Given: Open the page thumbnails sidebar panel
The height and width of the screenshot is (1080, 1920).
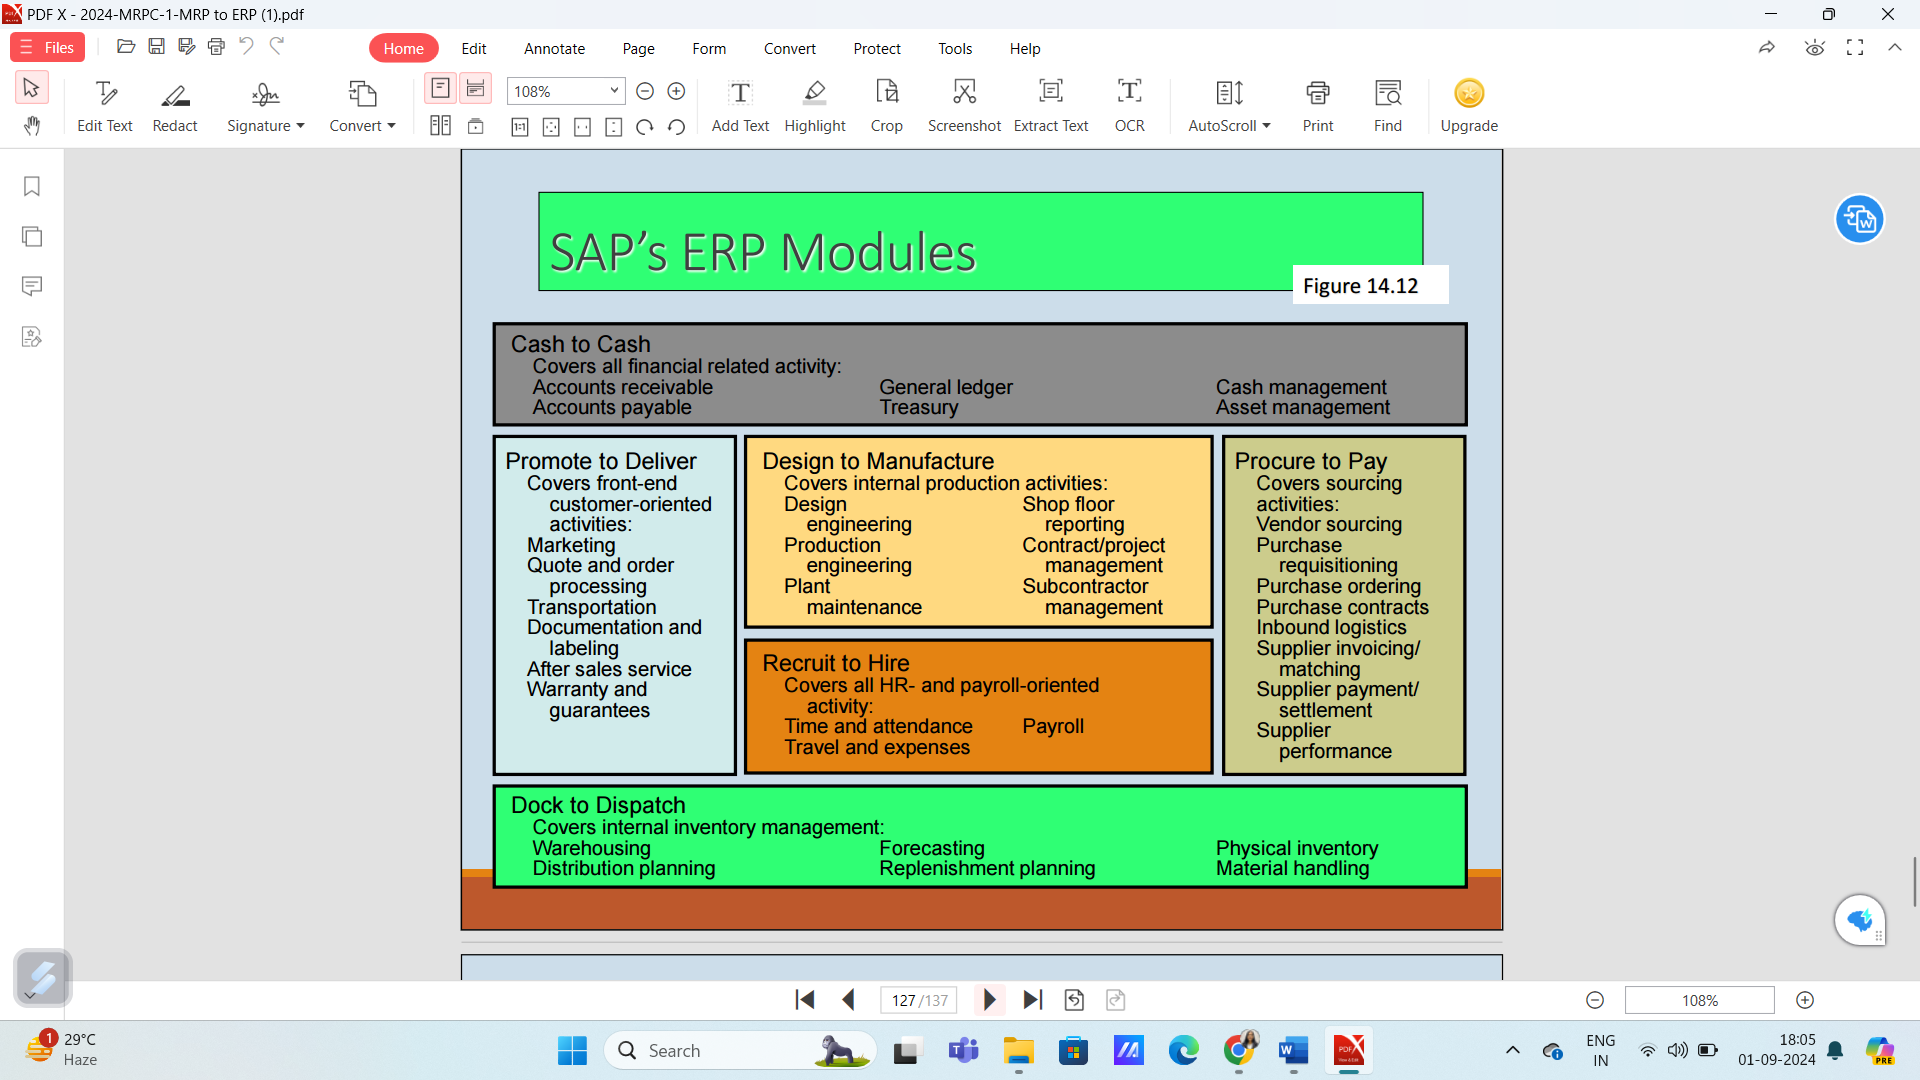Looking at the screenshot, I should (32, 237).
